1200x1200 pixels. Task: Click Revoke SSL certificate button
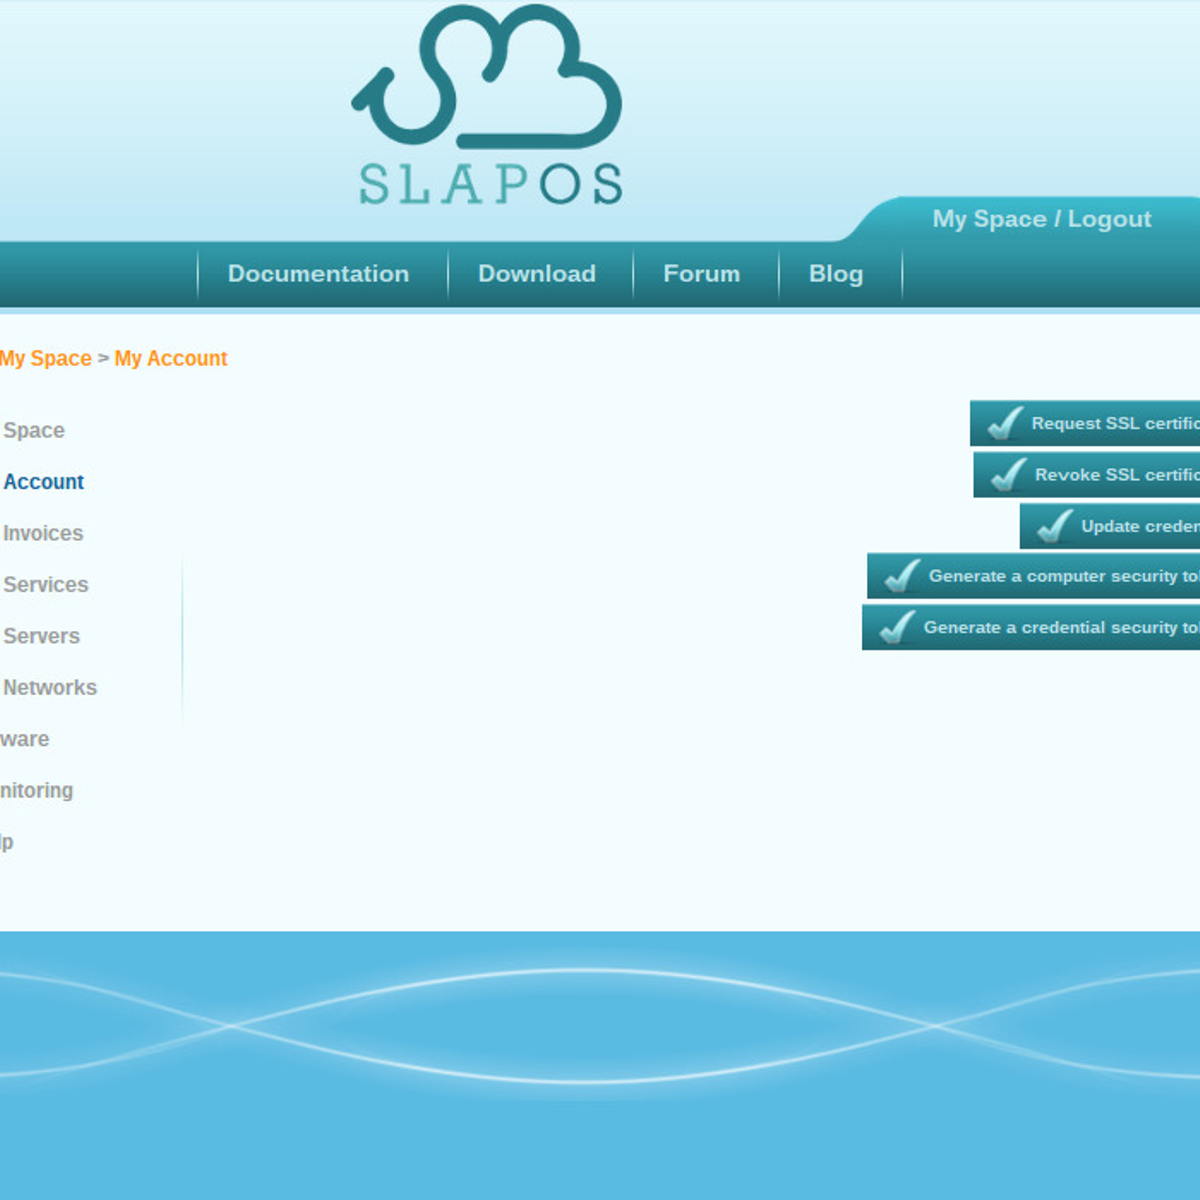[x=1087, y=475]
